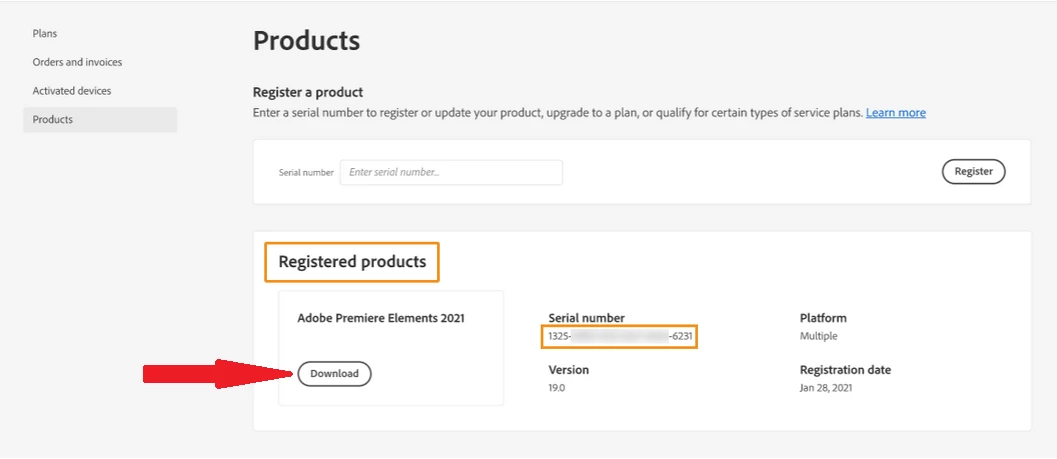1057x459 pixels.
Task: Click the registered serial number ending 6231
Action: click(619, 337)
